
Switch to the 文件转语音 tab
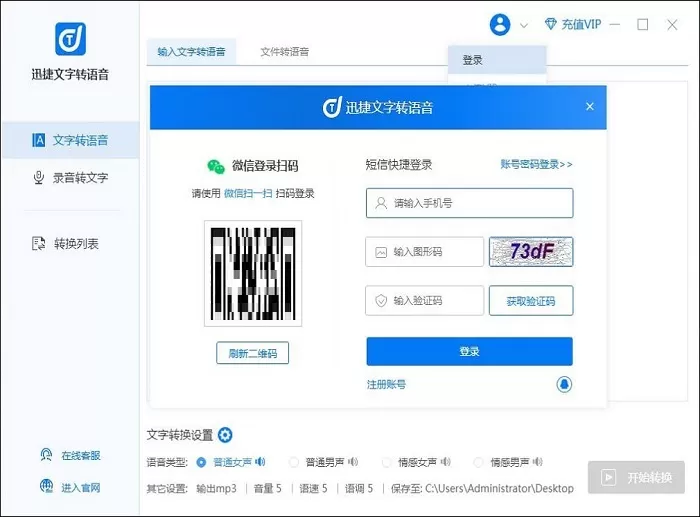click(x=284, y=52)
